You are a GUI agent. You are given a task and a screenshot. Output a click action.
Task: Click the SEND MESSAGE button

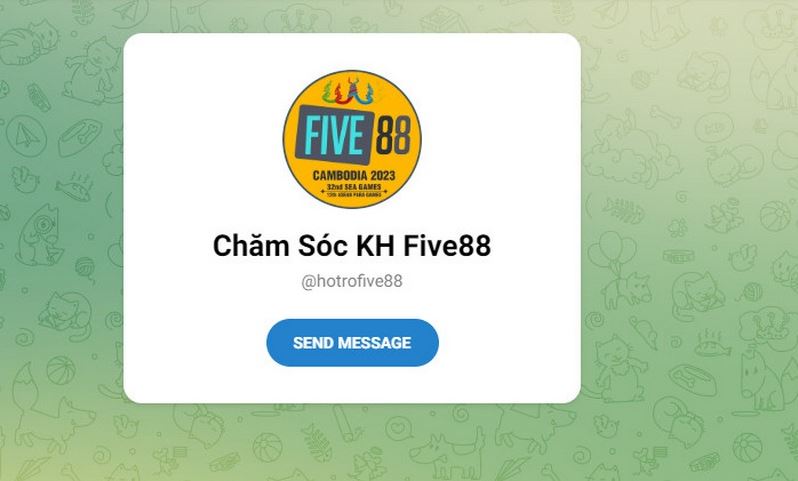[x=352, y=343]
